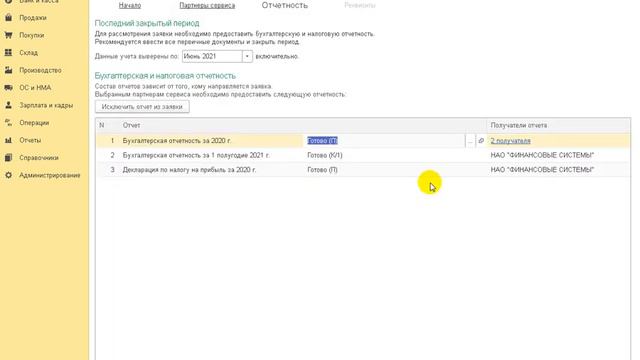This screenshot has width=640, height=360.
Task: Open the Справочники book icon
Action: point(9,158)
